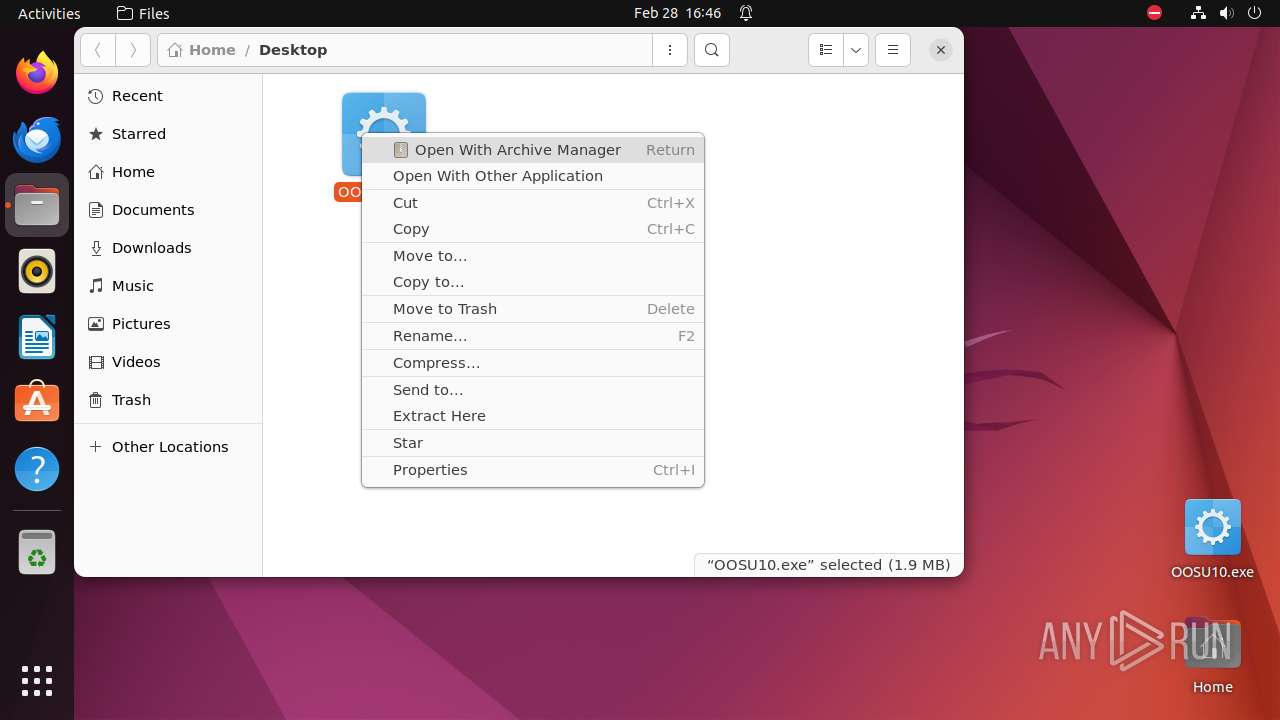1280x720 pixels.
Task: Choose Open With Archive Manager
Action: 533,150
